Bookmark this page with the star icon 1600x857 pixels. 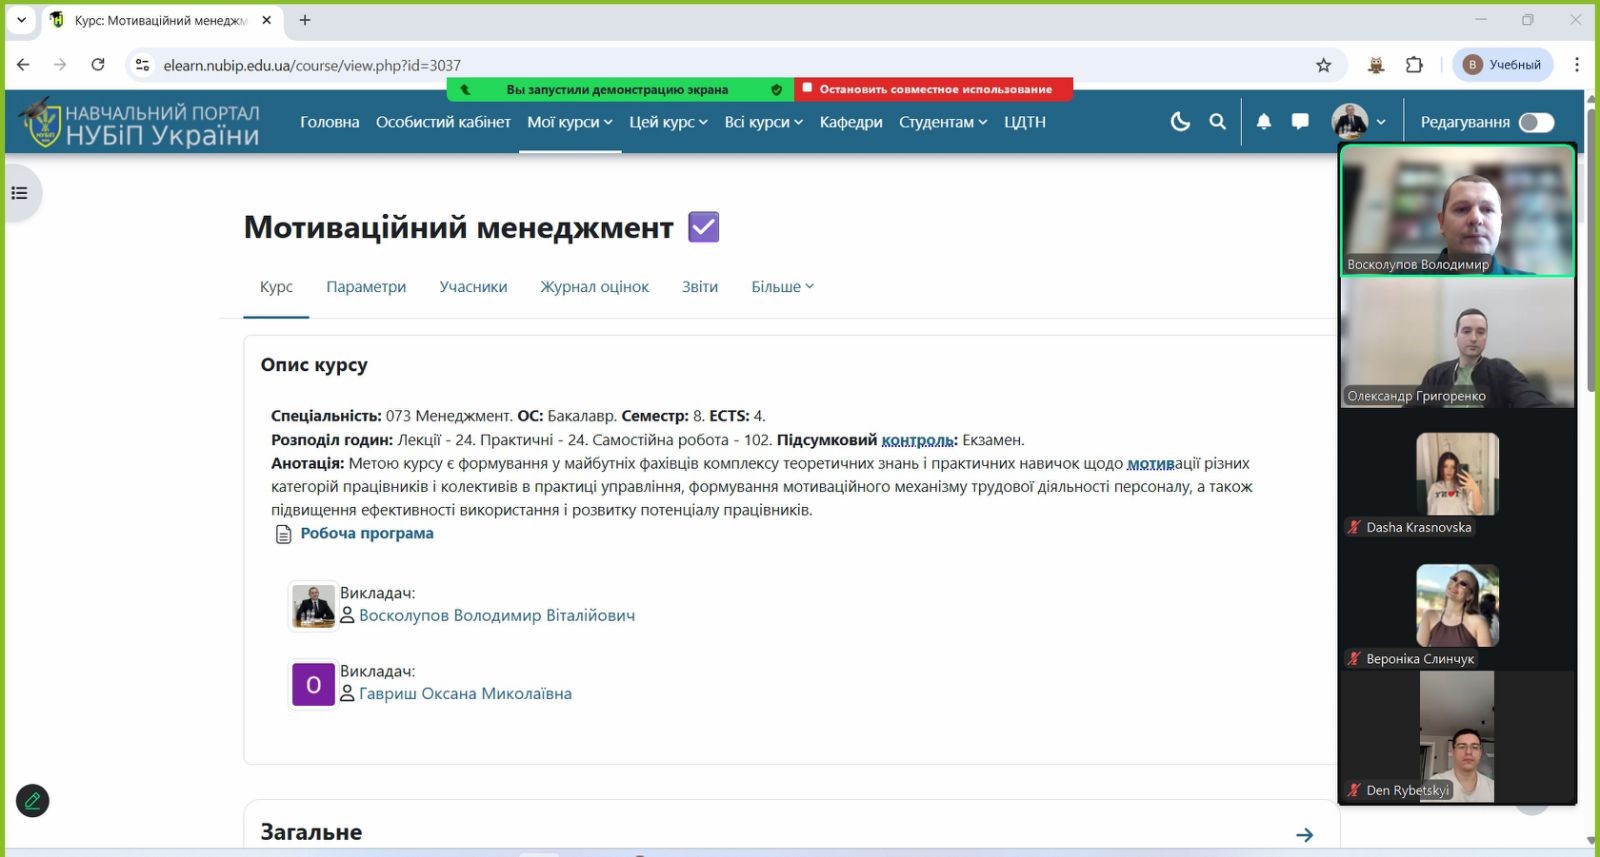point(1324,65)
